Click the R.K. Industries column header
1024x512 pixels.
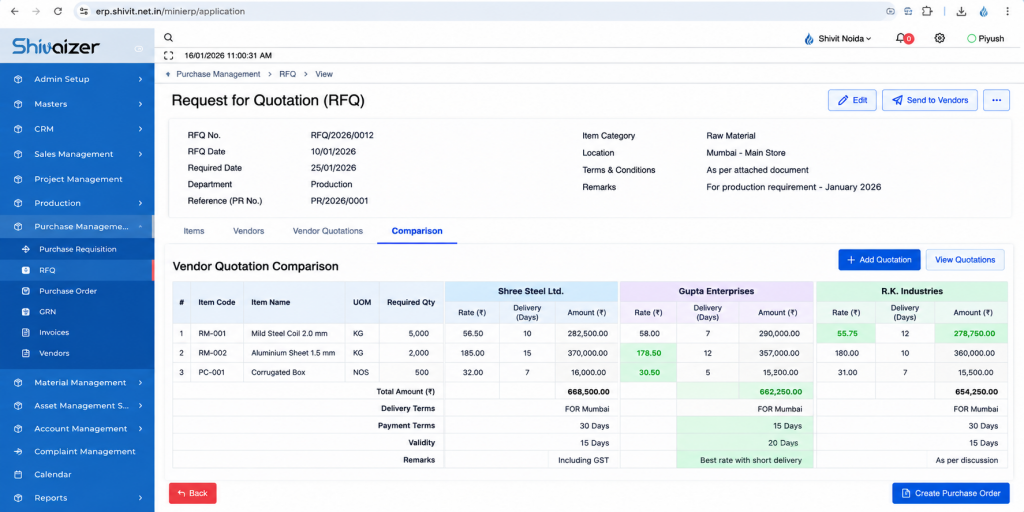point(912,291)
